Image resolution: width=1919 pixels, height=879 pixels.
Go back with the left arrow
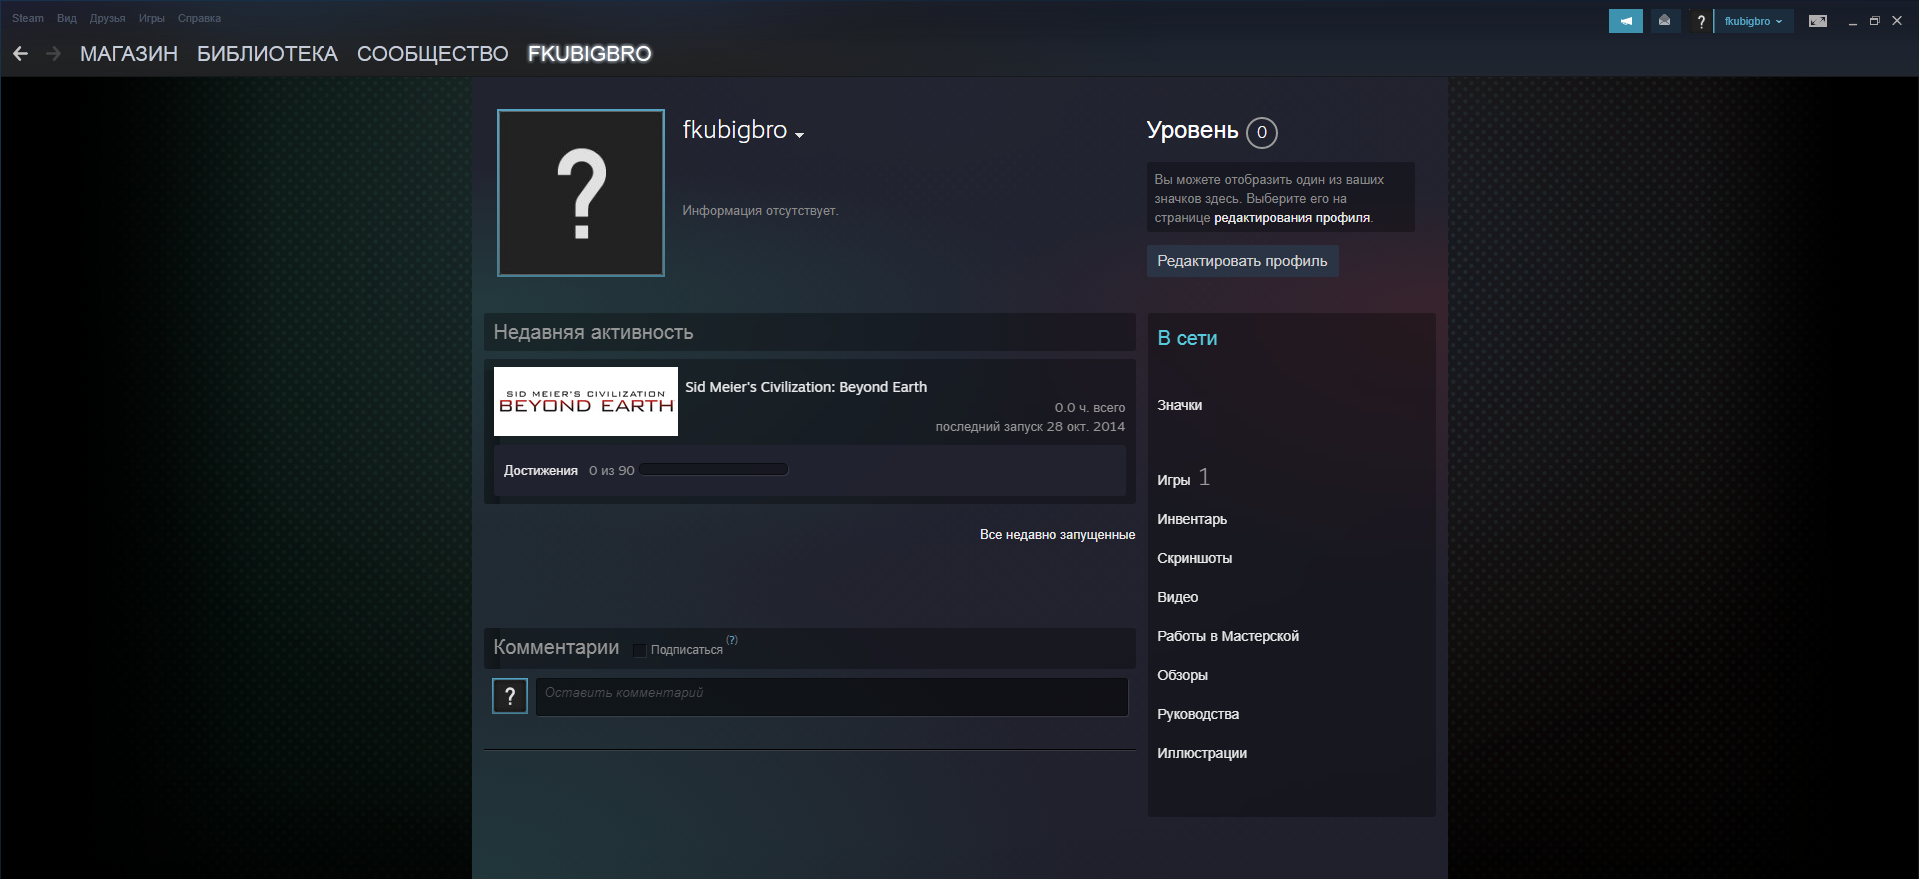pyautogui.click(x=20, y=54)
